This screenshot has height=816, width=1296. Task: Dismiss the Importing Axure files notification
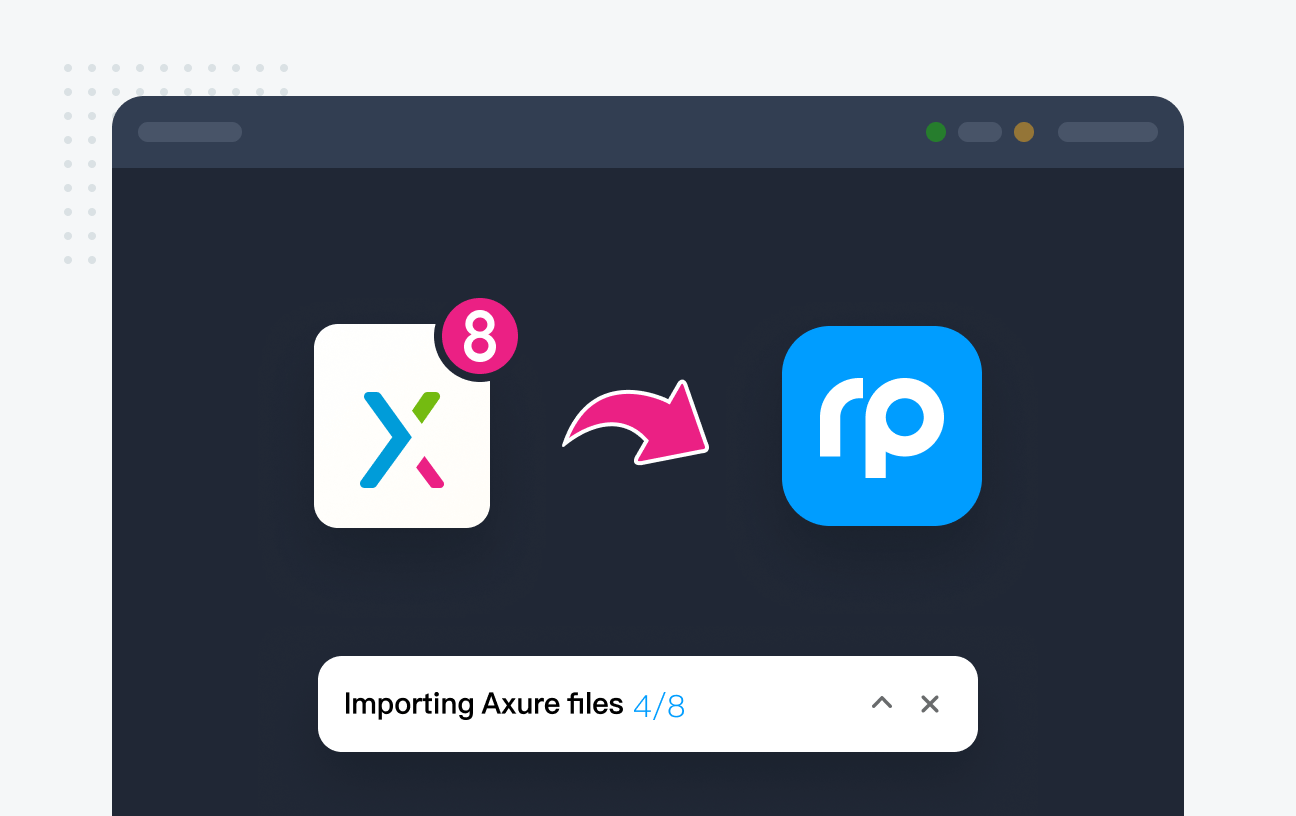coord(930,704)
